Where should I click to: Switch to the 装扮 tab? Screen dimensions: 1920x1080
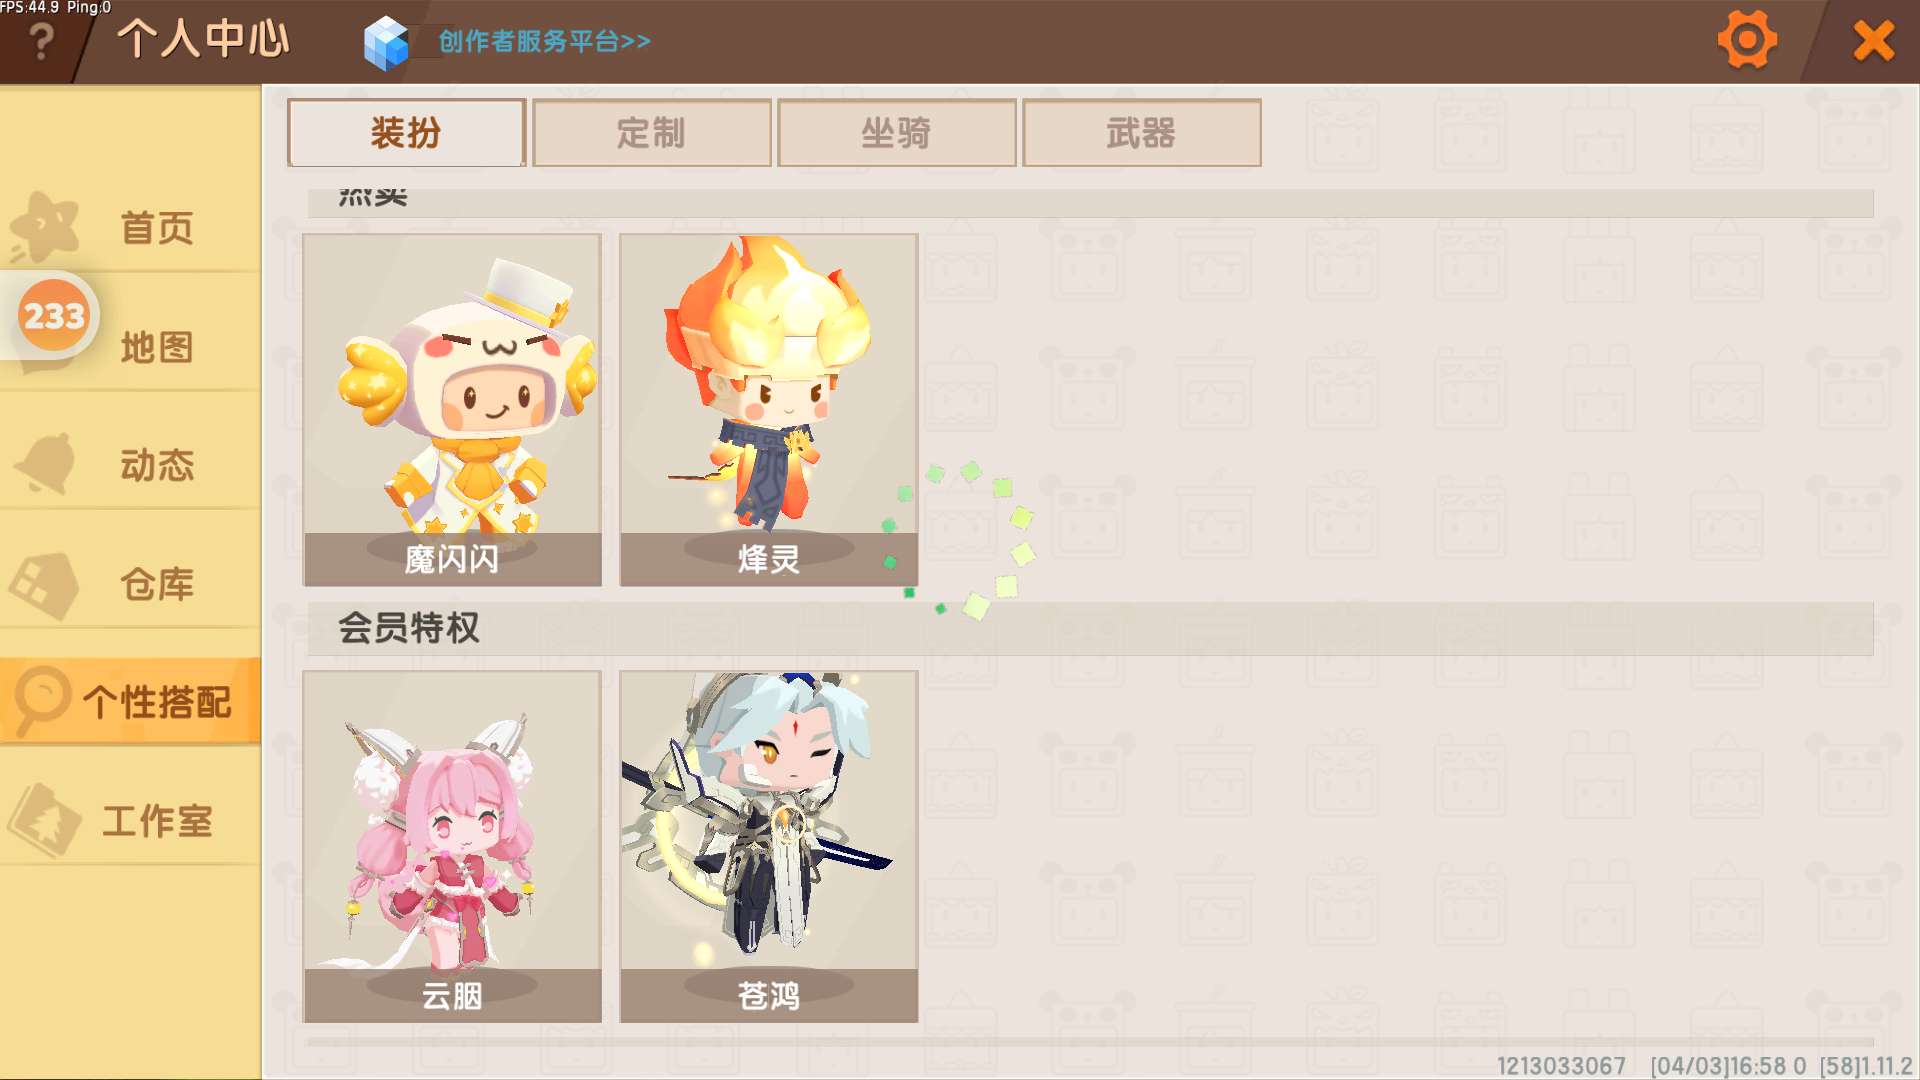pos(406,133)
